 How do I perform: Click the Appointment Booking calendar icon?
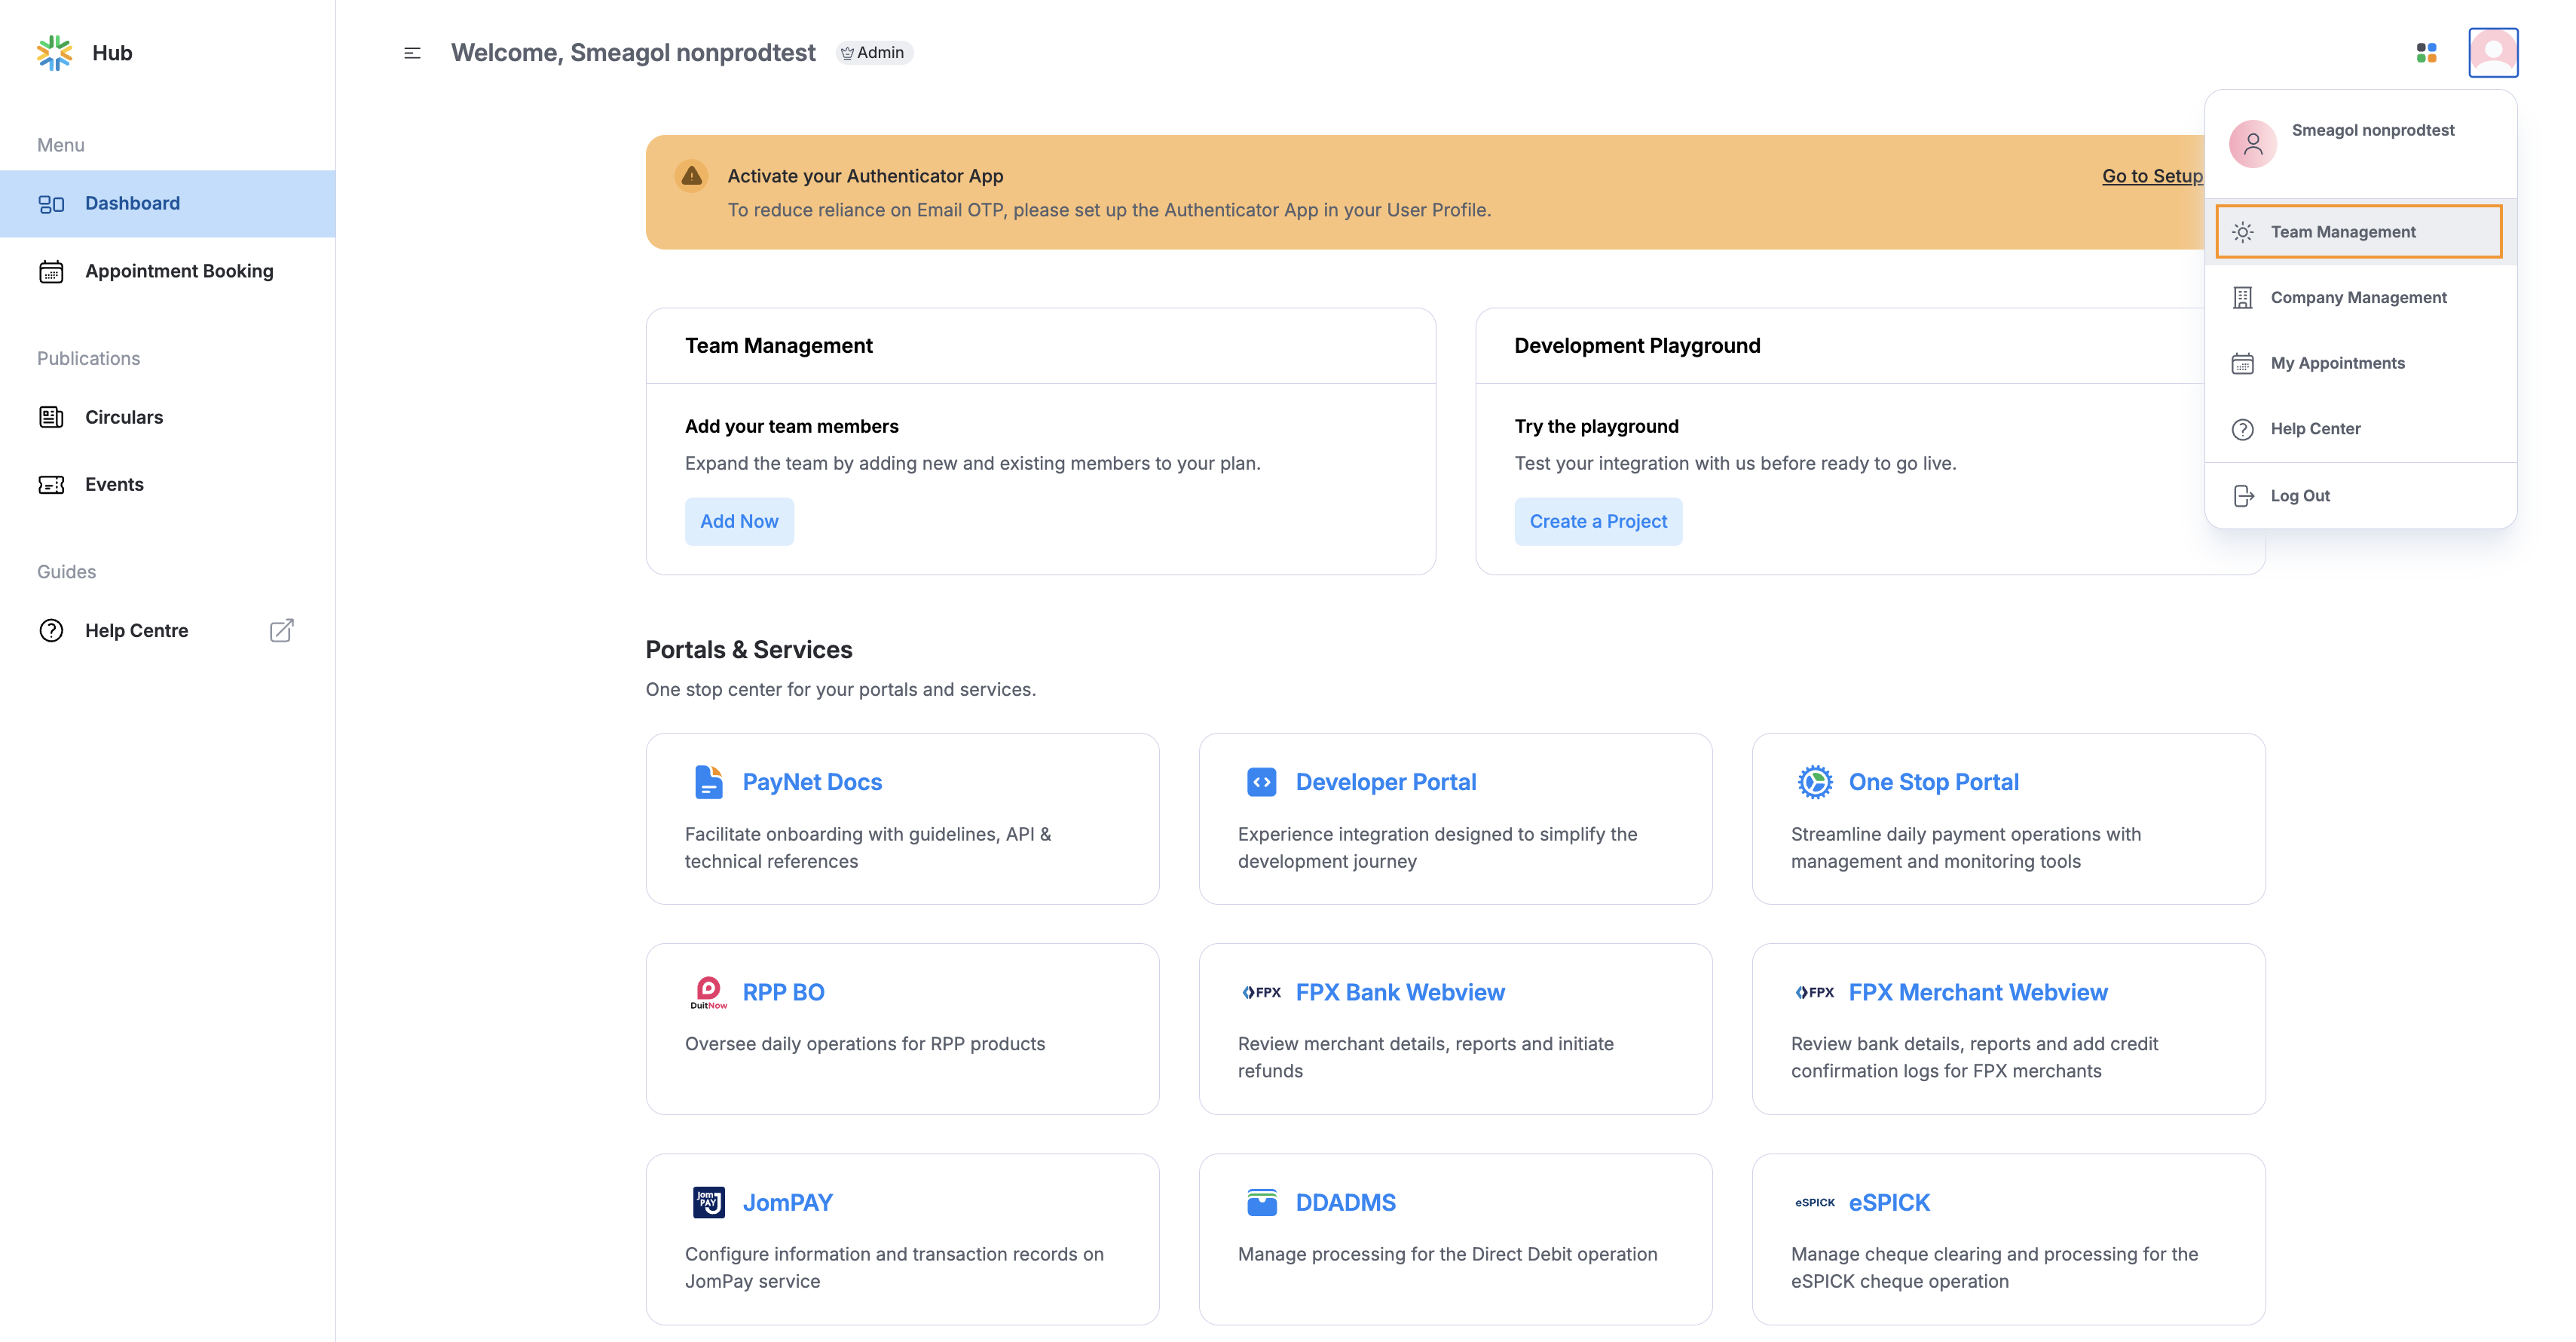click(51, 272)
